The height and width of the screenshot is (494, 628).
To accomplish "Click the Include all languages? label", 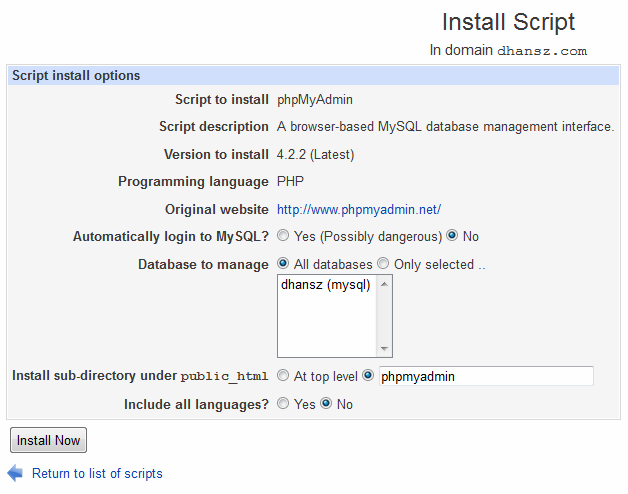I will (x=196, y=404).
